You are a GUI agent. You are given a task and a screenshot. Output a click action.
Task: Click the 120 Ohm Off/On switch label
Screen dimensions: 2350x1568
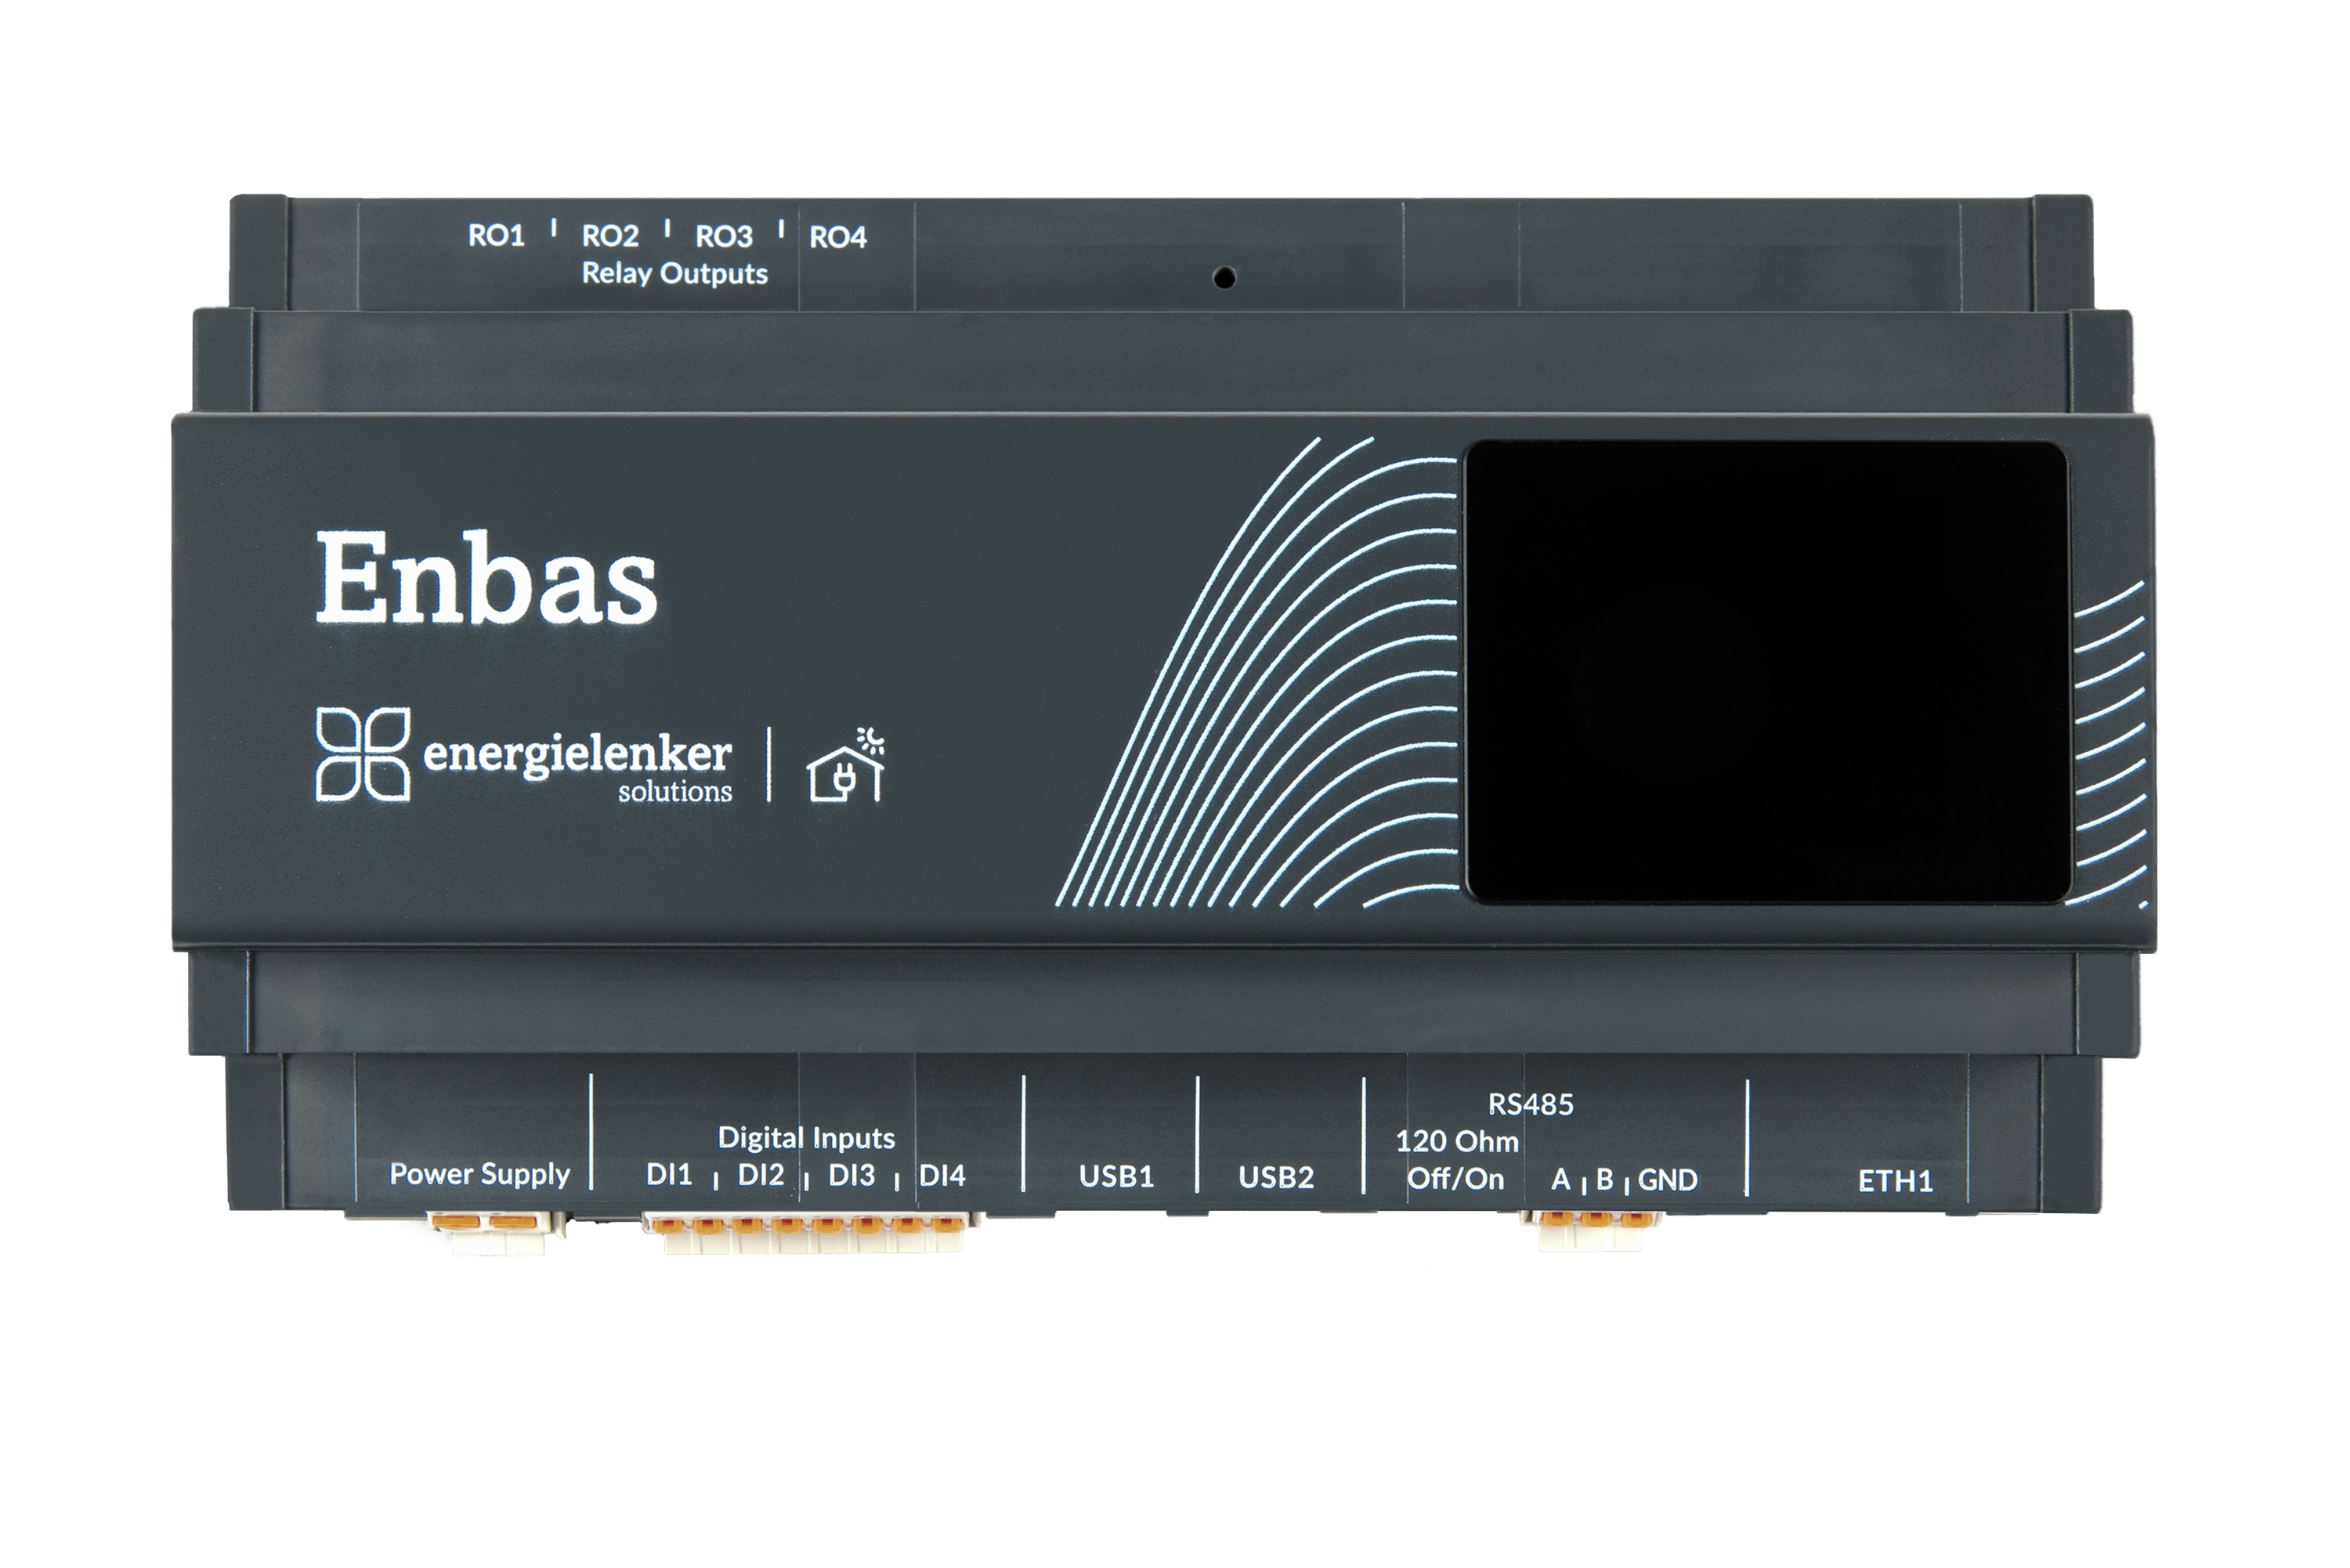(x=1456, y=1161)
